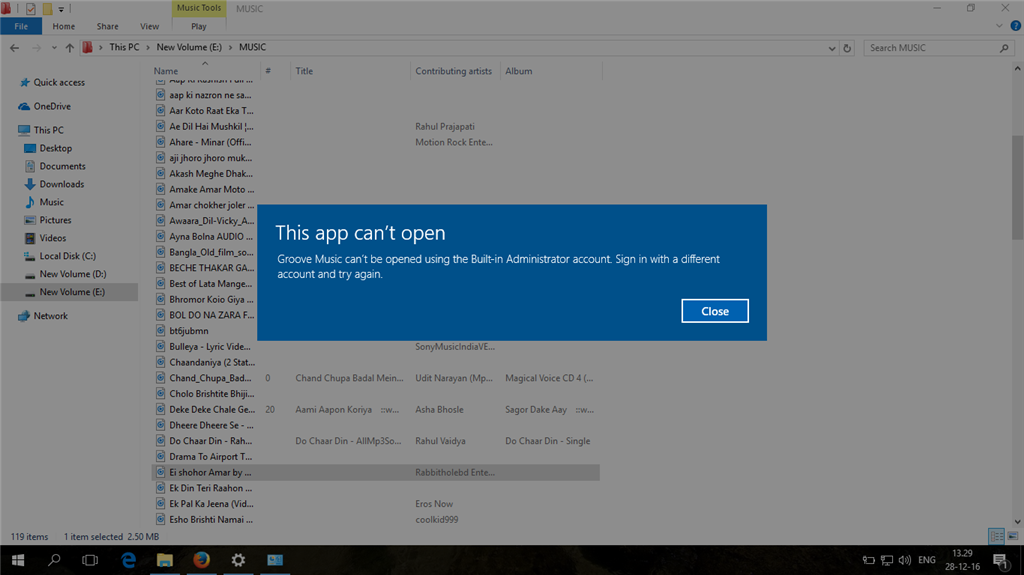Select the file 'Ek Pal Ka Jeena (Vid...'
The height and width of the screenshot is (575, 1024).
(211, 504)
